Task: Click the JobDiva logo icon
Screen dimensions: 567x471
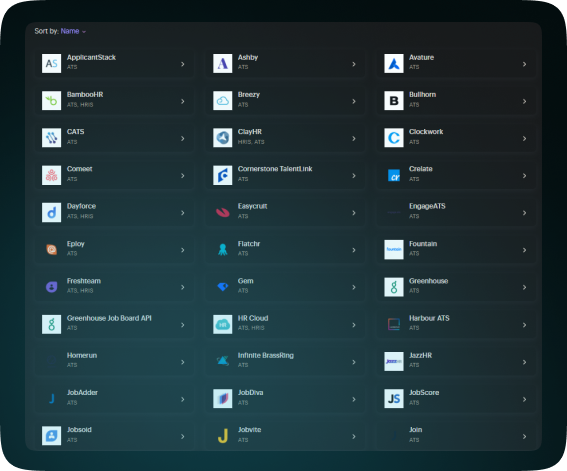Action: pos(222,399)
